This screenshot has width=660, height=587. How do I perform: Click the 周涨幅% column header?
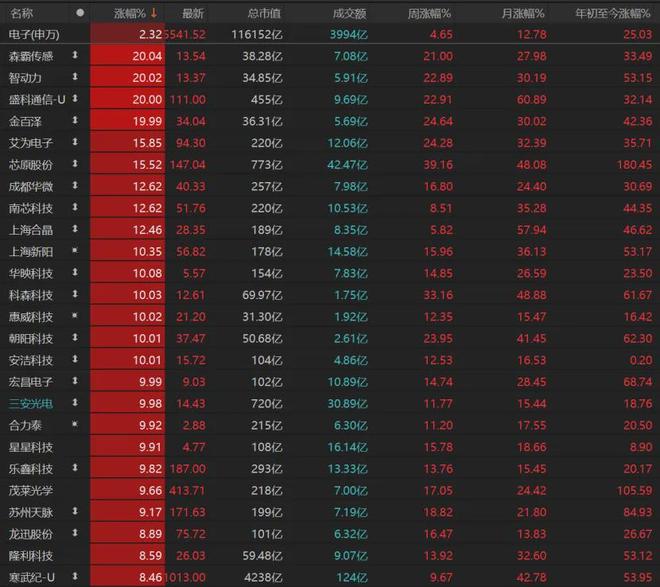click(429, 13)
